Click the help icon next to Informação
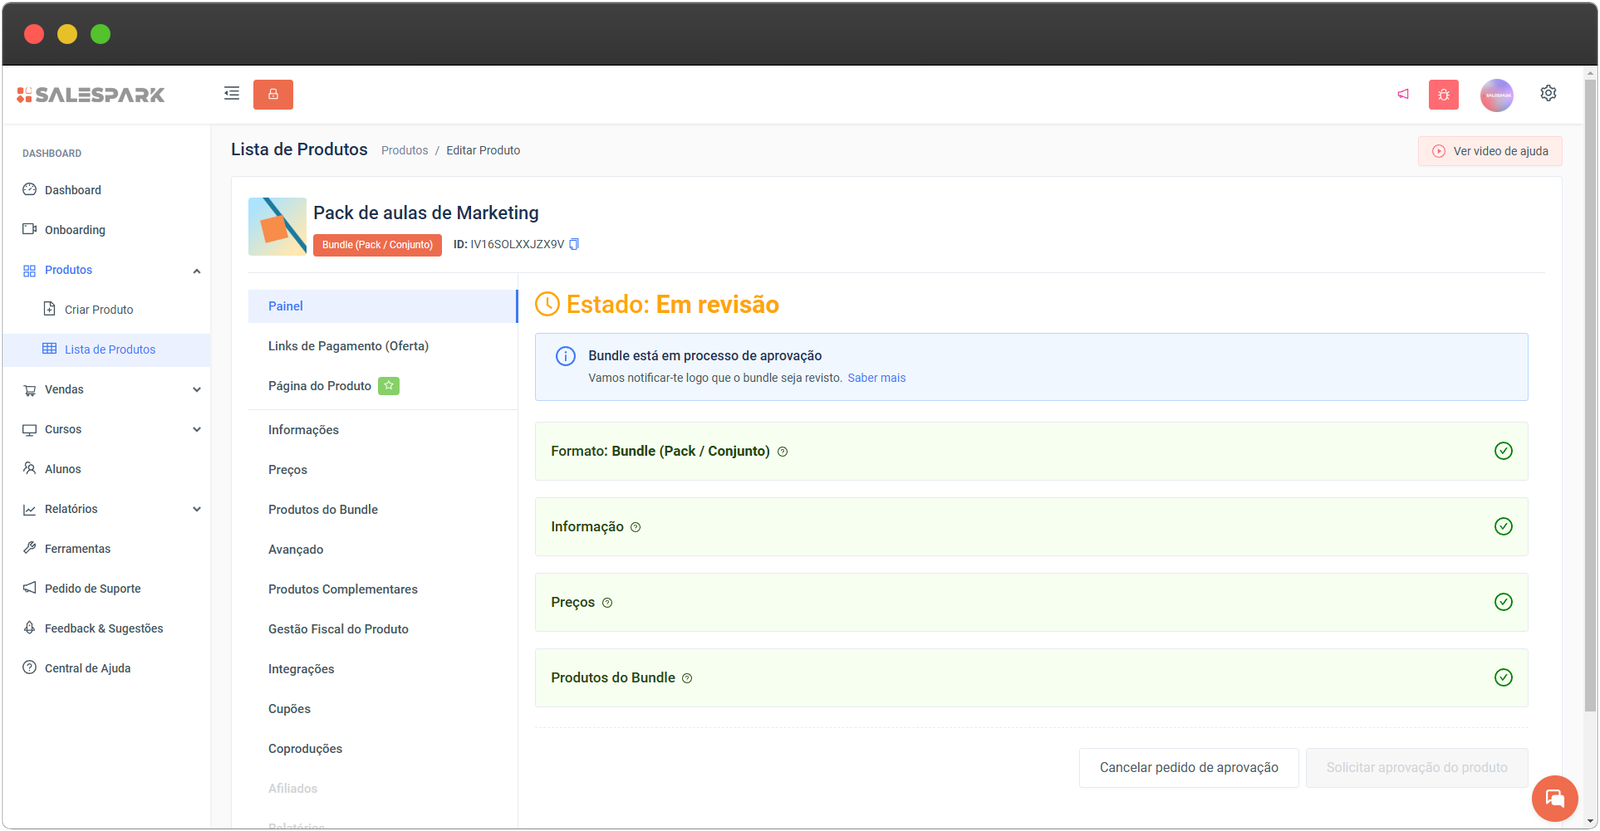1600x831 pixels. pos(636,527)
